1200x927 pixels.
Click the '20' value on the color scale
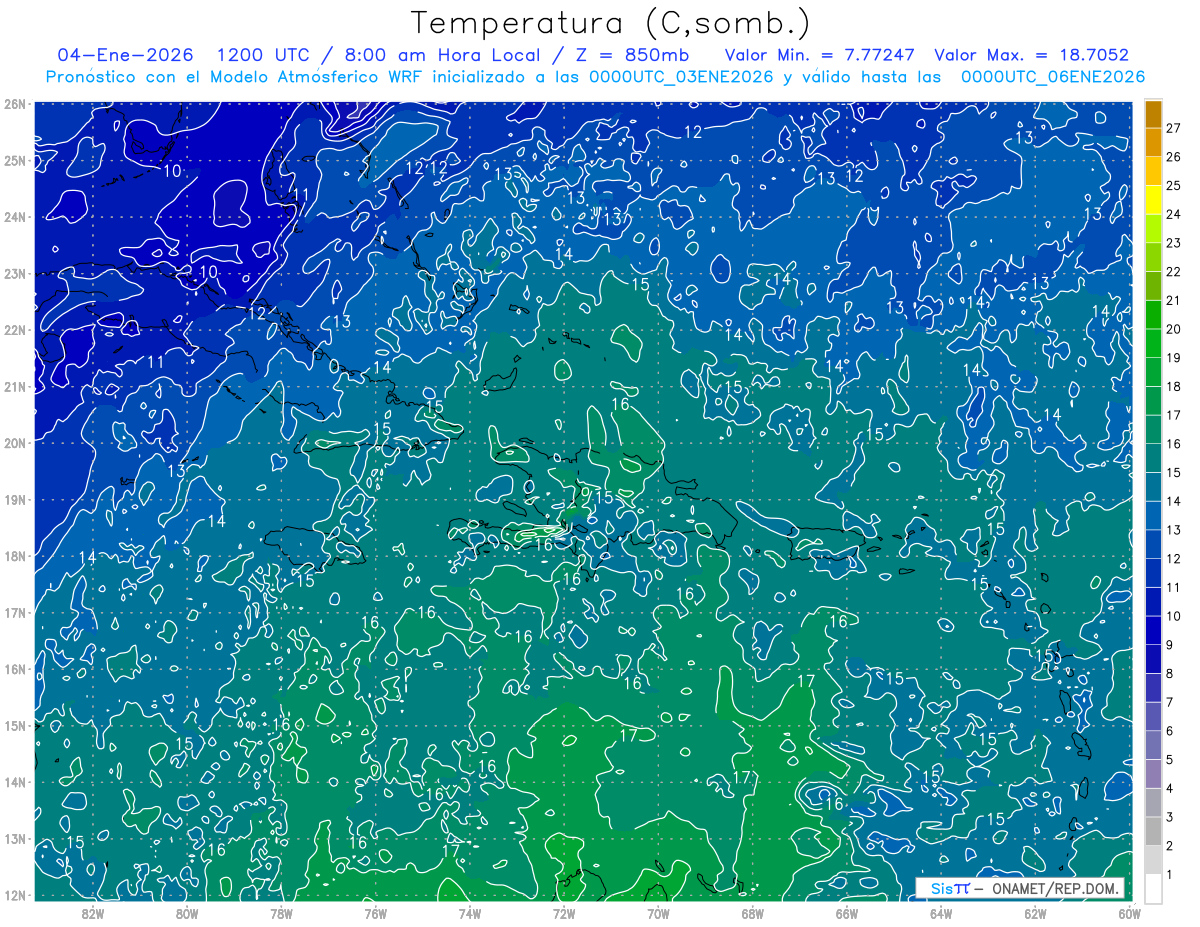pos(1174,329)
